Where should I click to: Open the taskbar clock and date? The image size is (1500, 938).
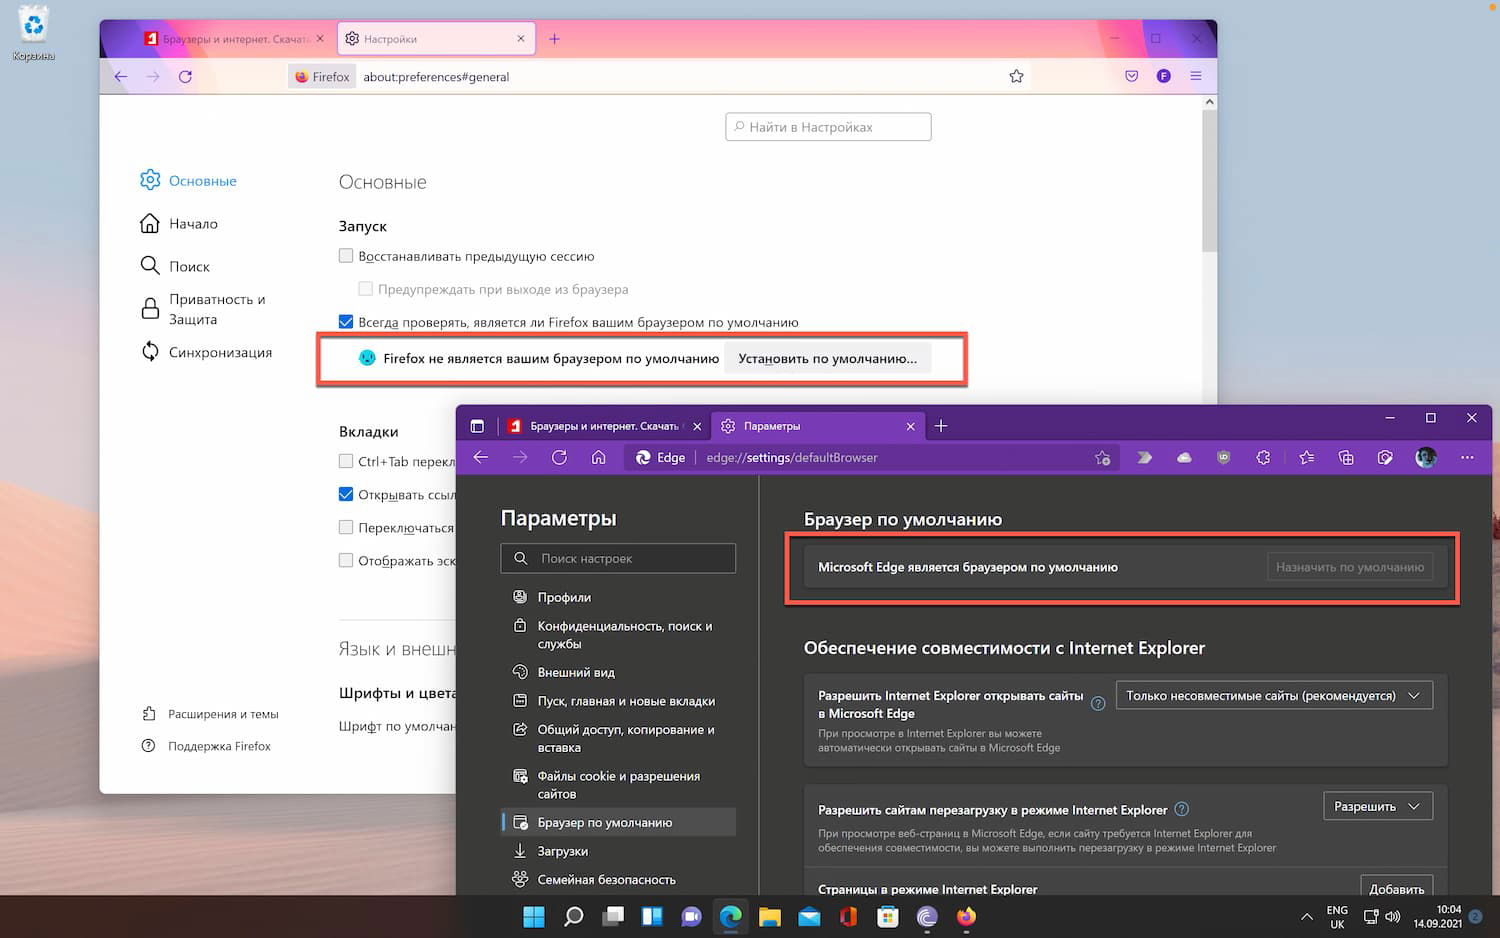pyautogui.click(x=1438, y=916)
